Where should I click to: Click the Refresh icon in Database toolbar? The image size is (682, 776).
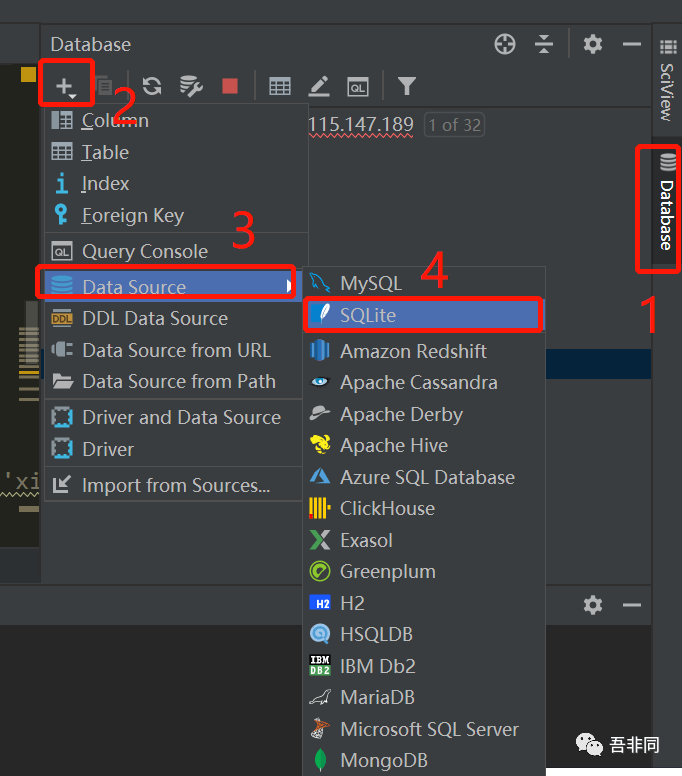152,86
